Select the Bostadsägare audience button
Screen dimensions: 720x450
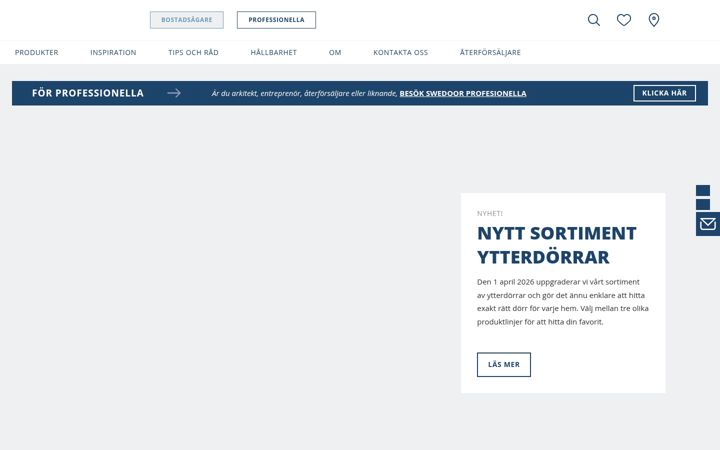(x=187, y=20)
